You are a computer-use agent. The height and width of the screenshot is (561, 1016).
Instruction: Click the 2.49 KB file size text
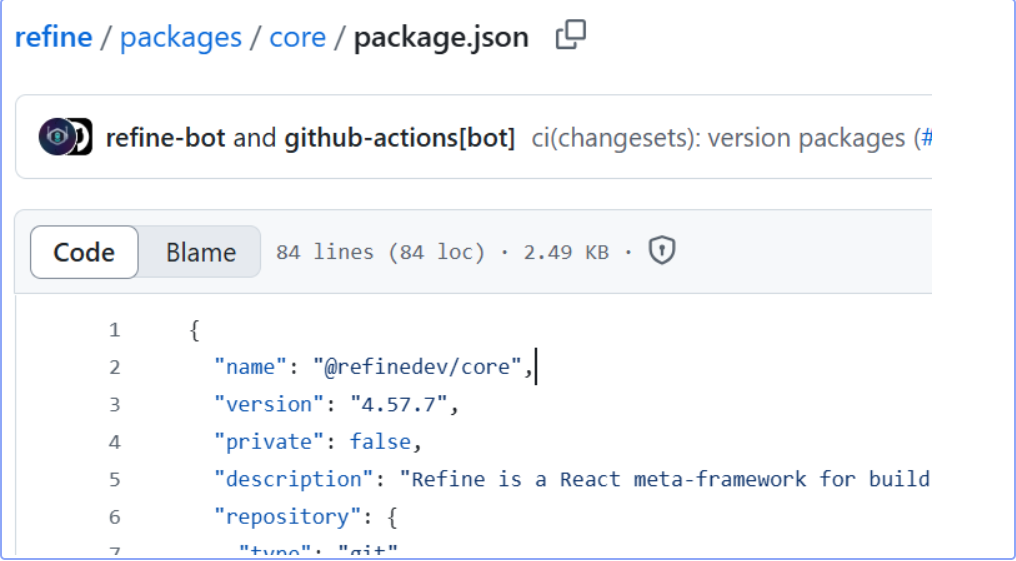coord(566,251)
